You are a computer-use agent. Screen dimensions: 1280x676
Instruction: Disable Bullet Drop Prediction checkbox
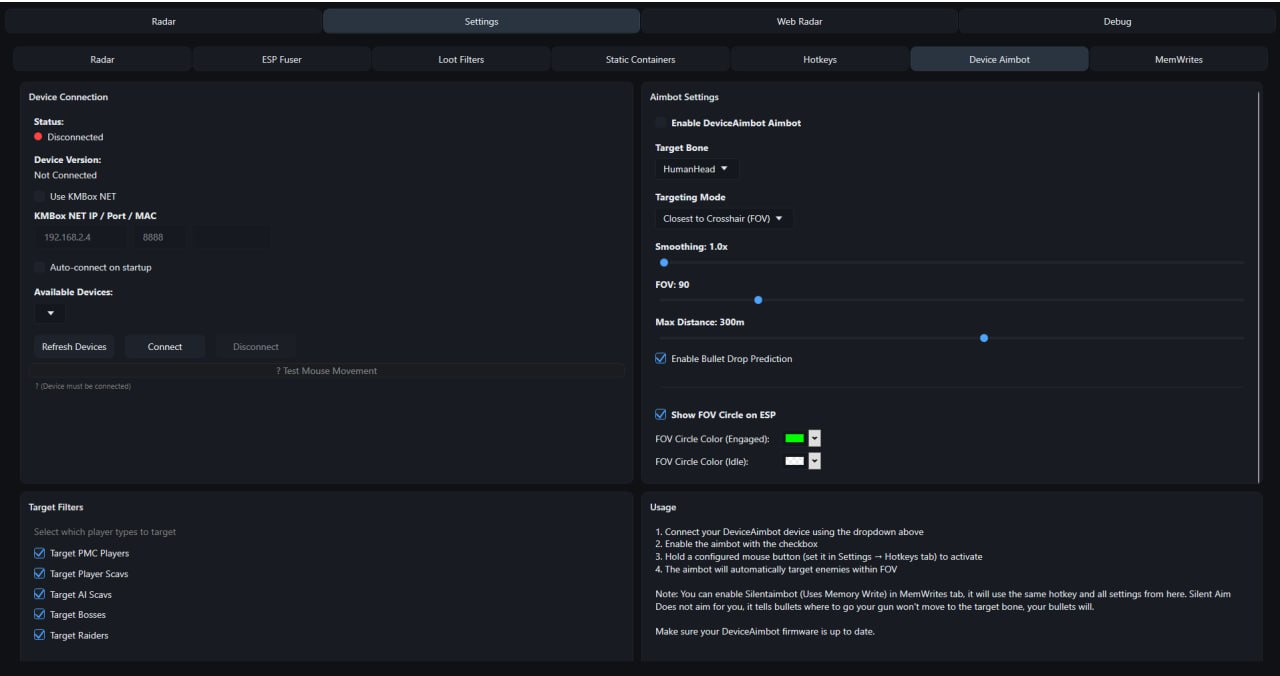point(661,358)
